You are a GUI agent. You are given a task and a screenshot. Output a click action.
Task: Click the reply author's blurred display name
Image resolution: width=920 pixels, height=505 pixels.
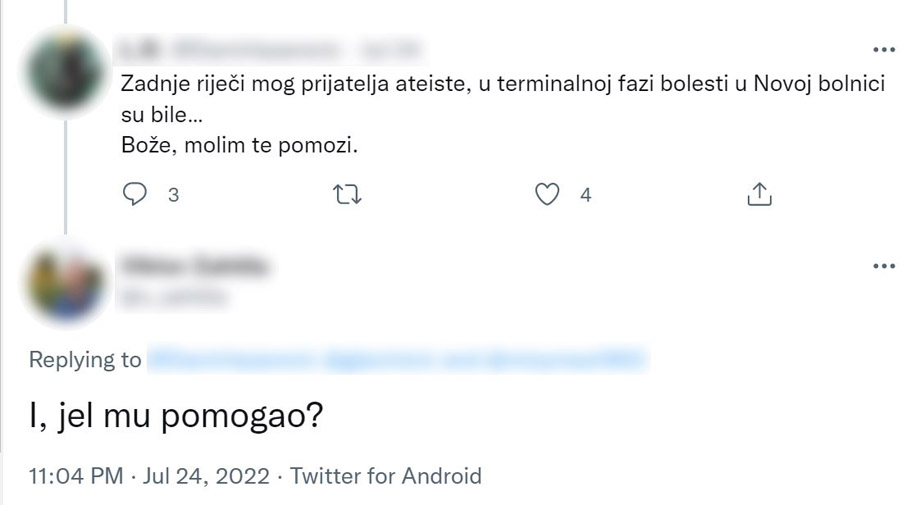tap(196, 265)
